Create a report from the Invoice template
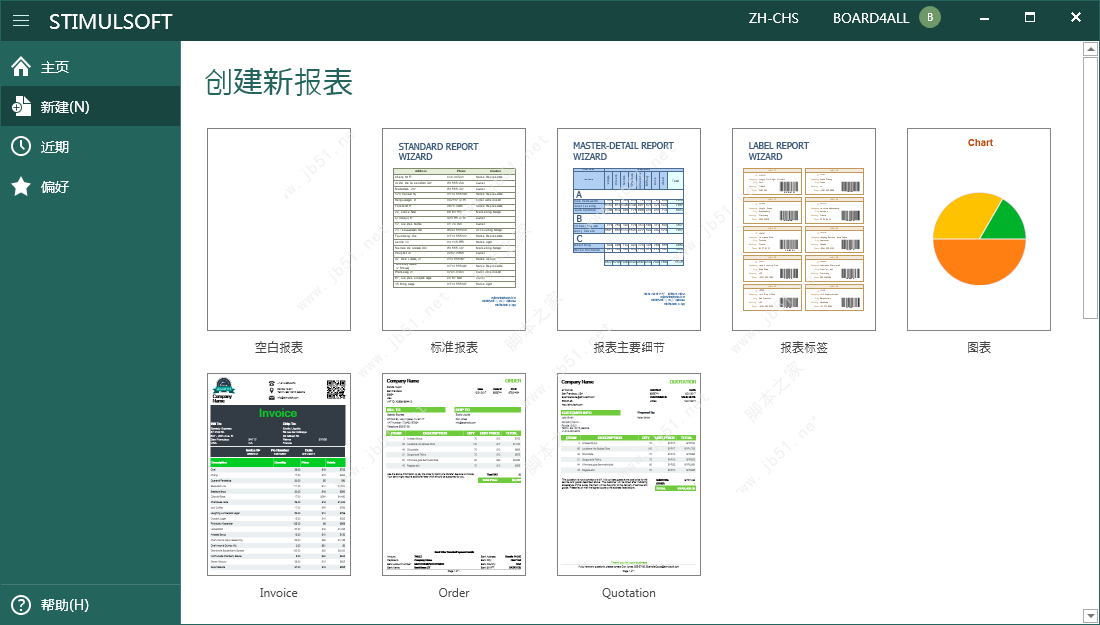1100x625 pixels. pos(278,473)
